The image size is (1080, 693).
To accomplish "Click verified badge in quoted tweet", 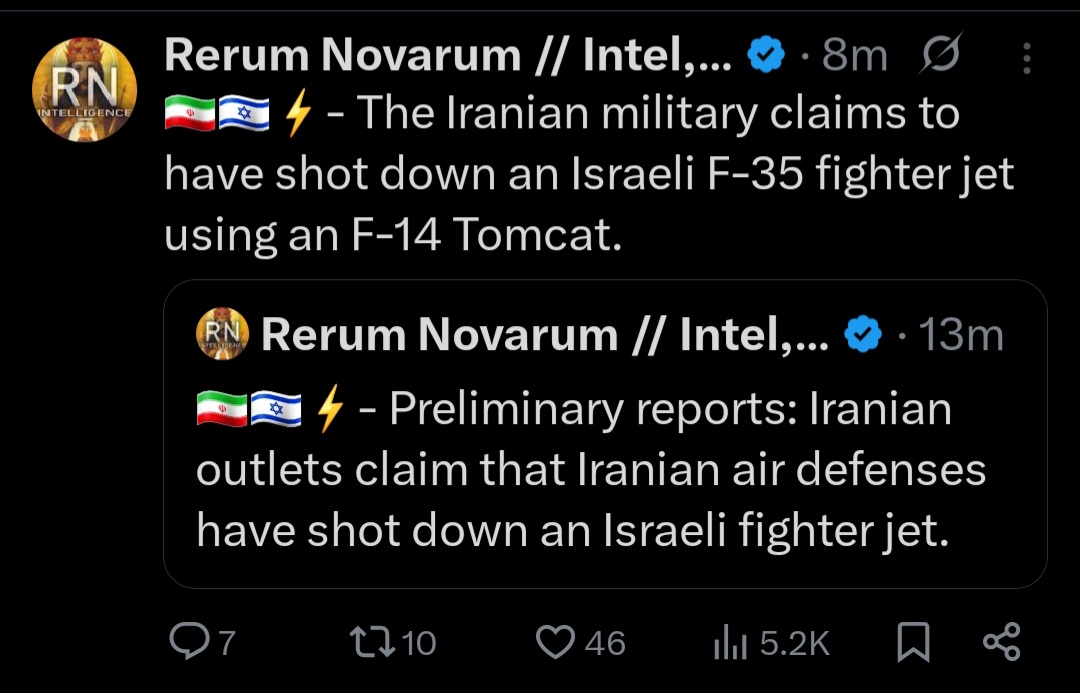I will pos(863,335).
